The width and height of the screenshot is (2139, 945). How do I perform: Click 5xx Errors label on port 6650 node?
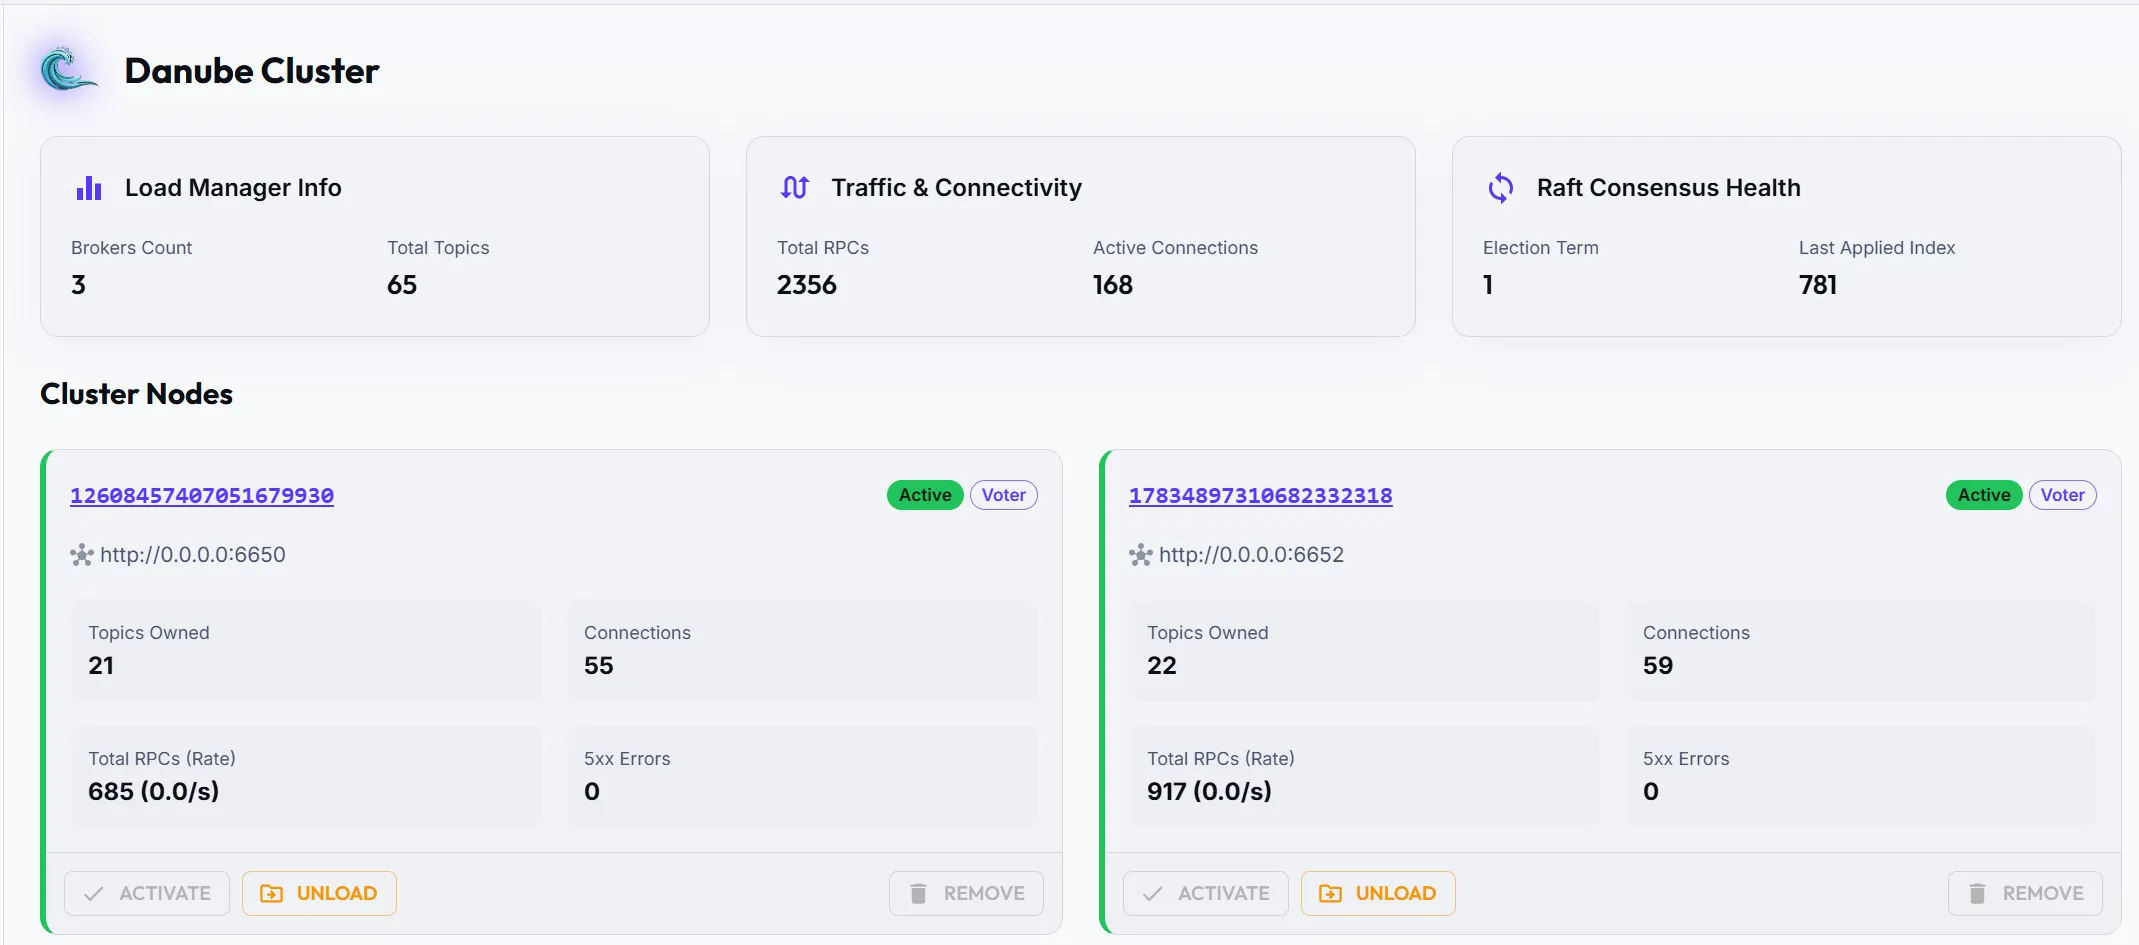[x=627, y=759]
